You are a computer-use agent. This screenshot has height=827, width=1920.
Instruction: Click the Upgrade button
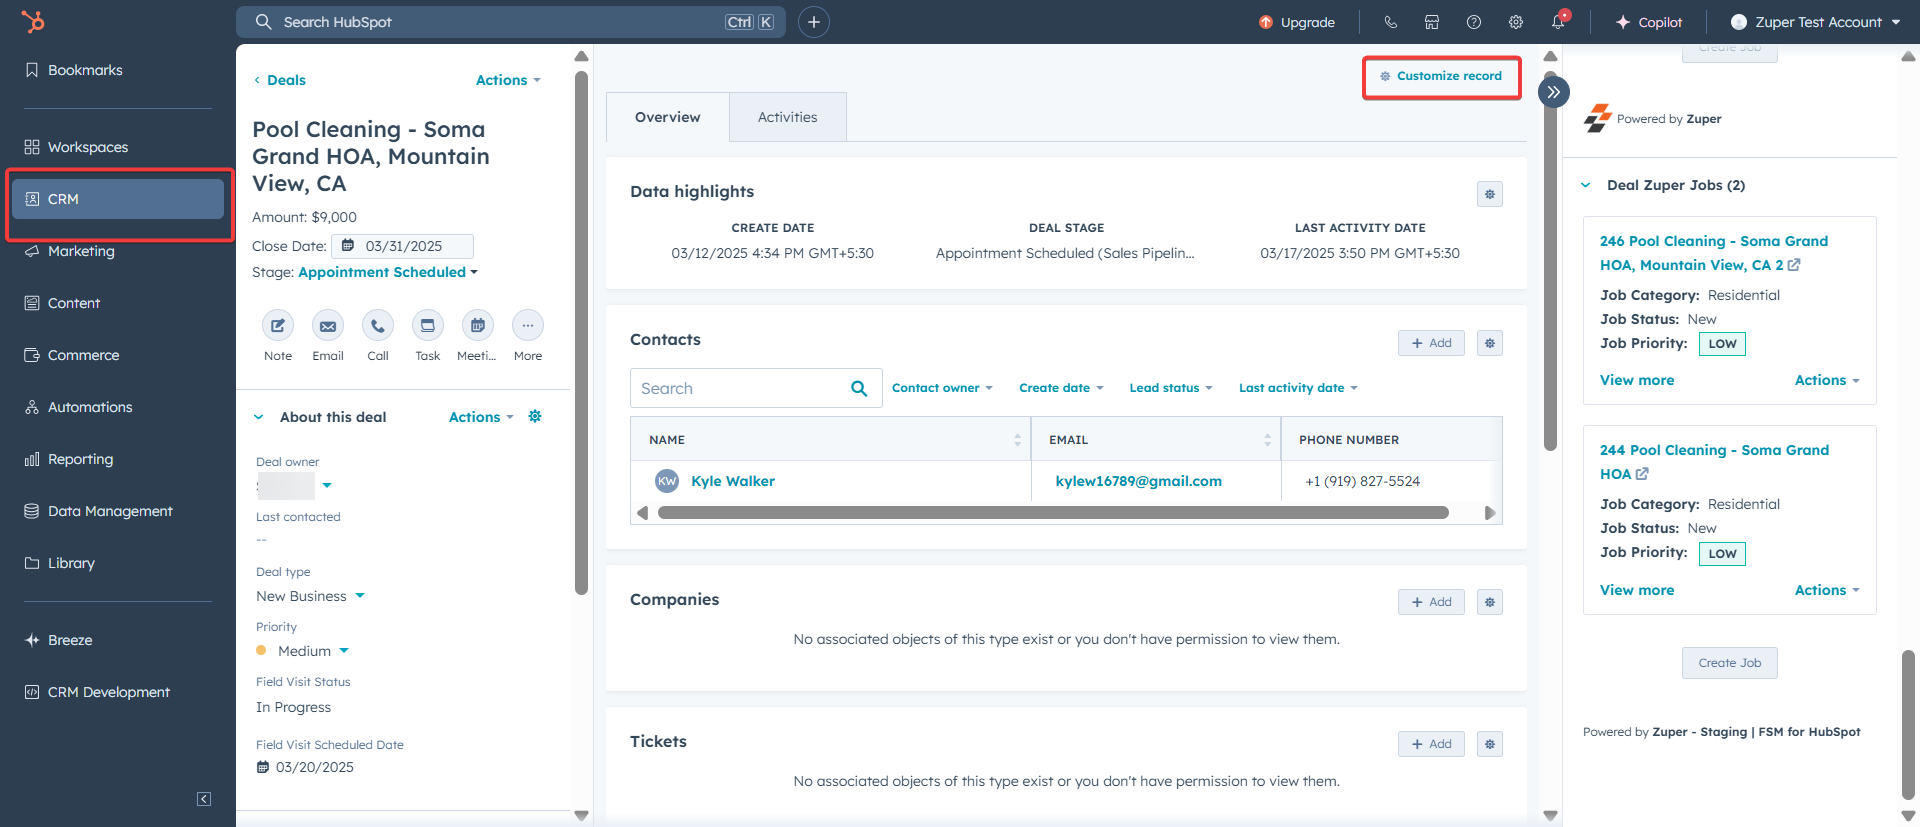pyautogui.click(x=1297, y=22)
